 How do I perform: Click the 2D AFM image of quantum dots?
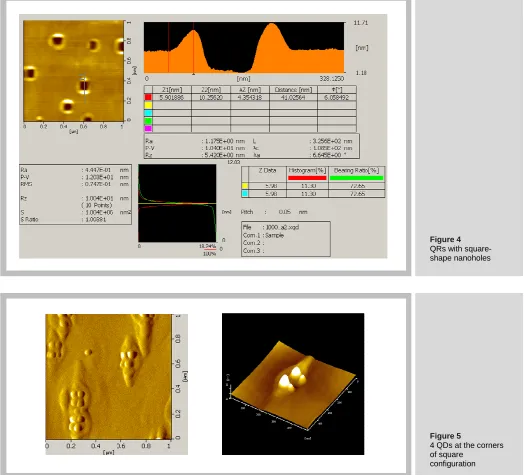[x=109, y=376]
